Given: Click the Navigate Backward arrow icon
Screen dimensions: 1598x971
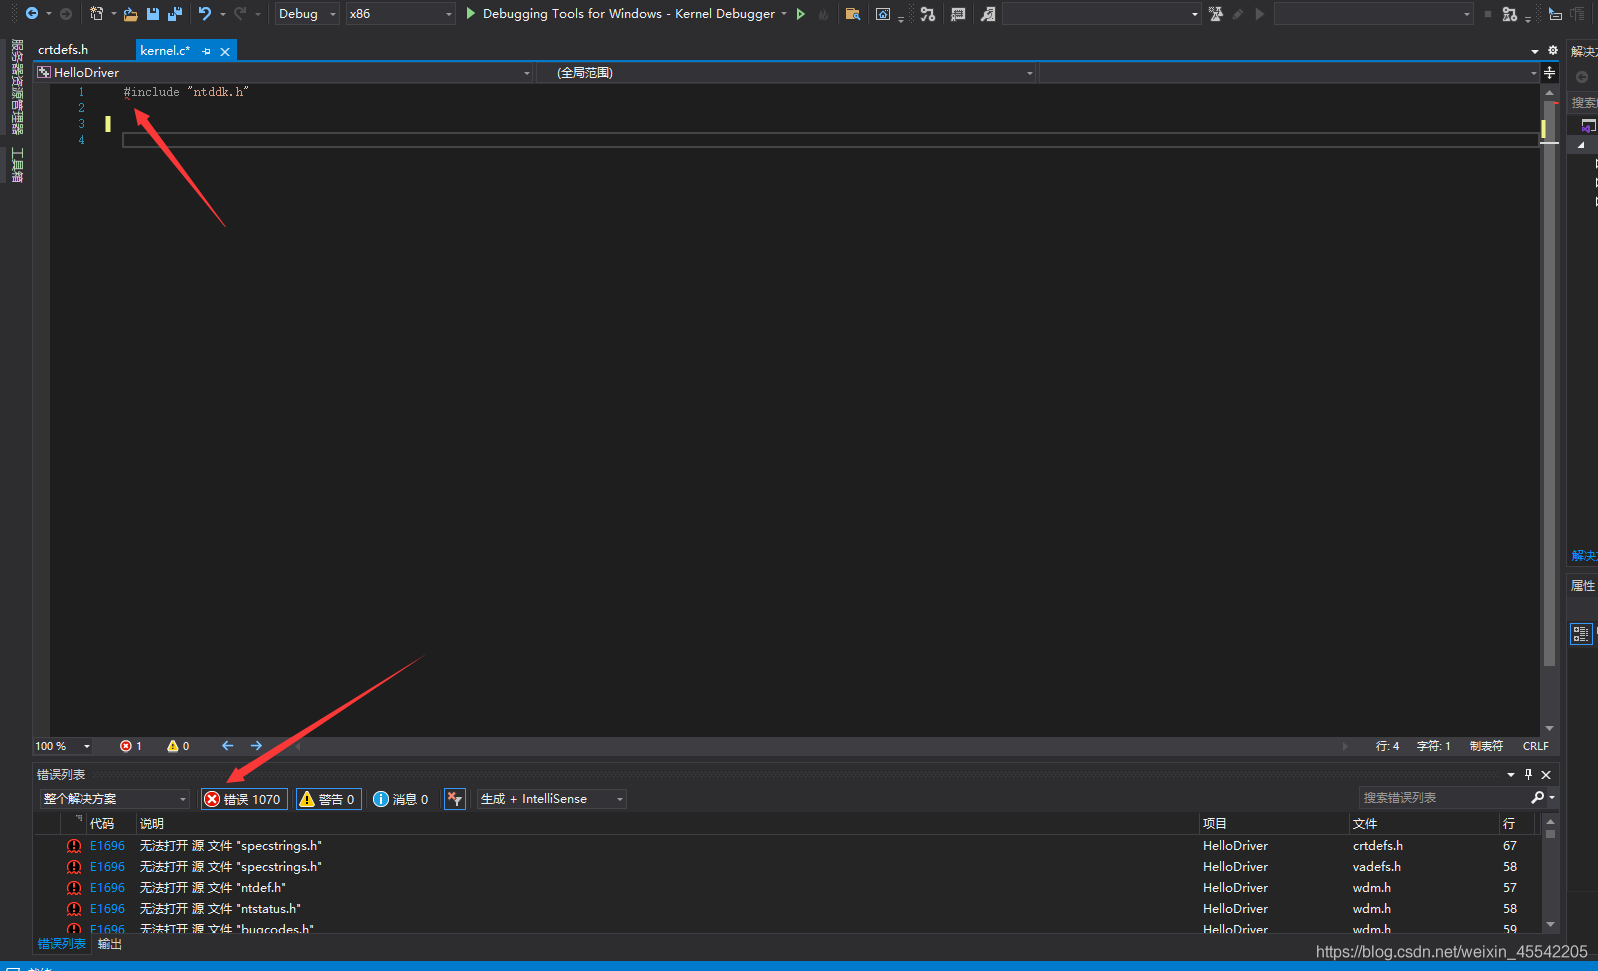Looking at the screenshot, I should click(32, 14).
